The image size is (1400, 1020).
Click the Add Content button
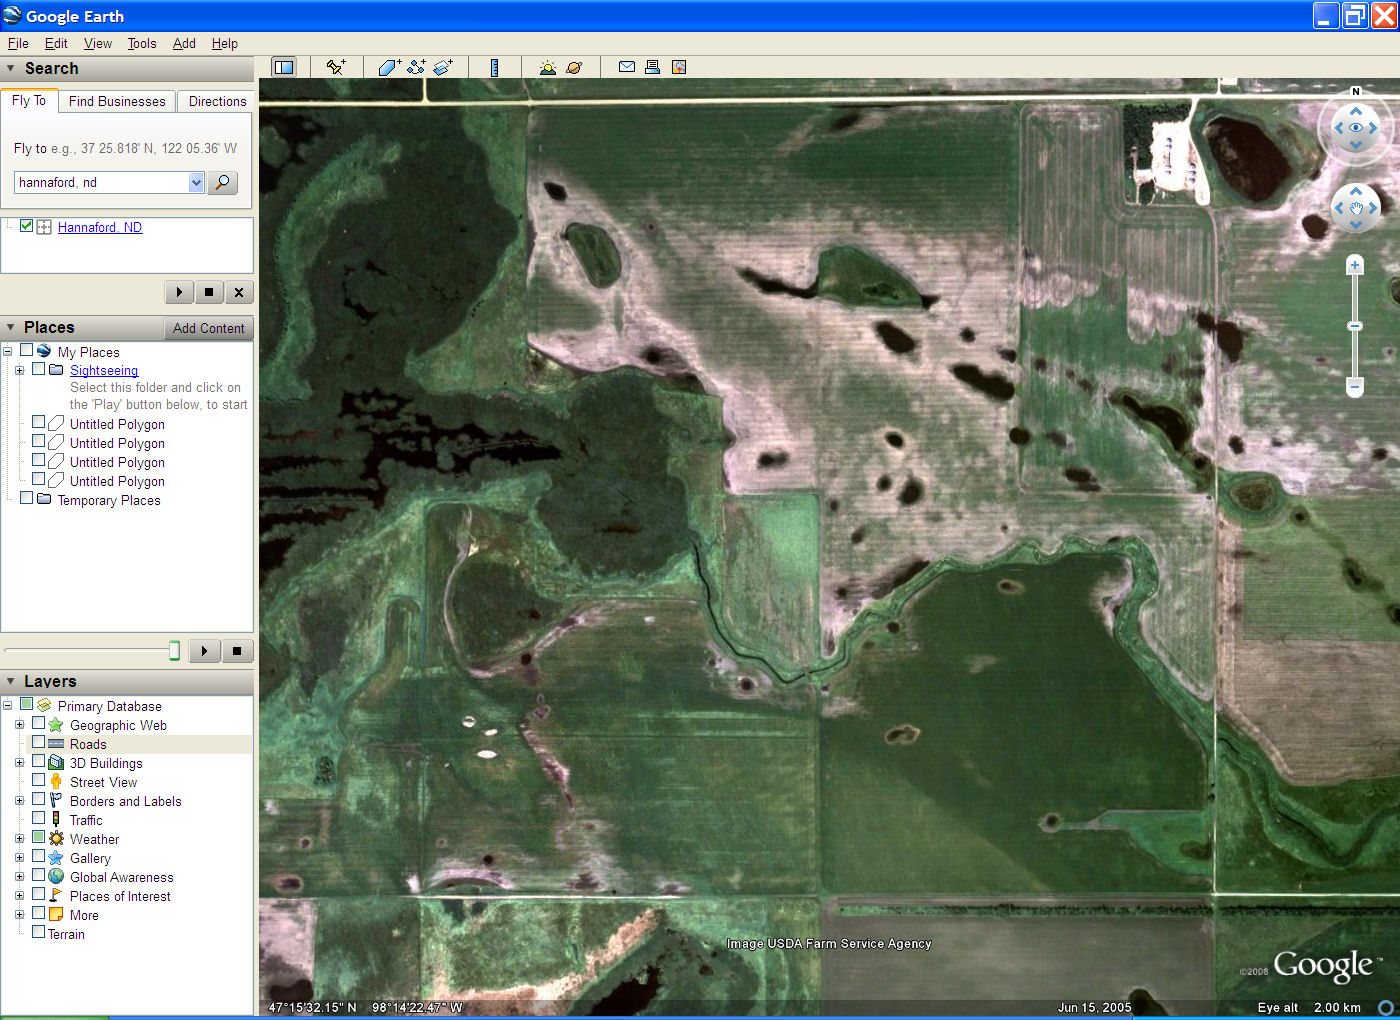tap(208, 328)
